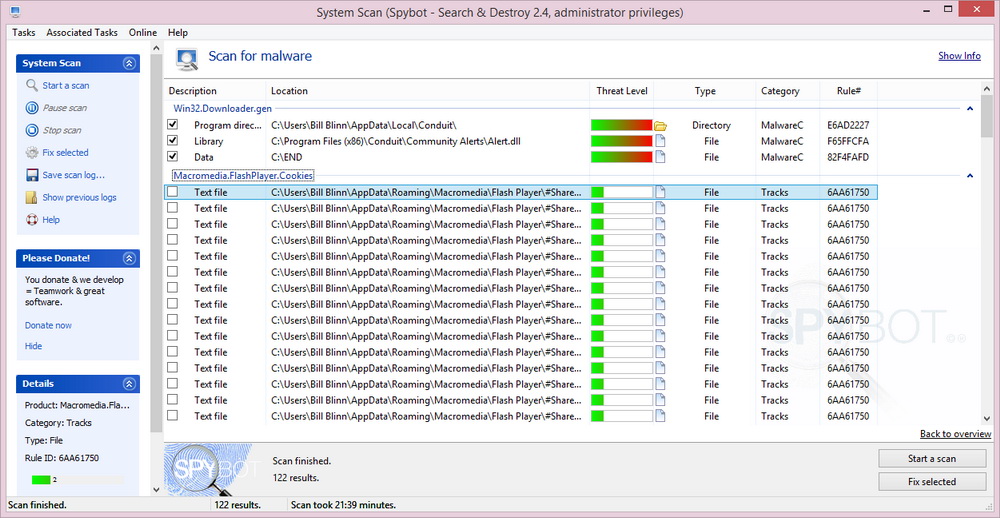Screen dimensions: 1000x518
Task: Click the Save scan log... link
Action: [74, 175]
